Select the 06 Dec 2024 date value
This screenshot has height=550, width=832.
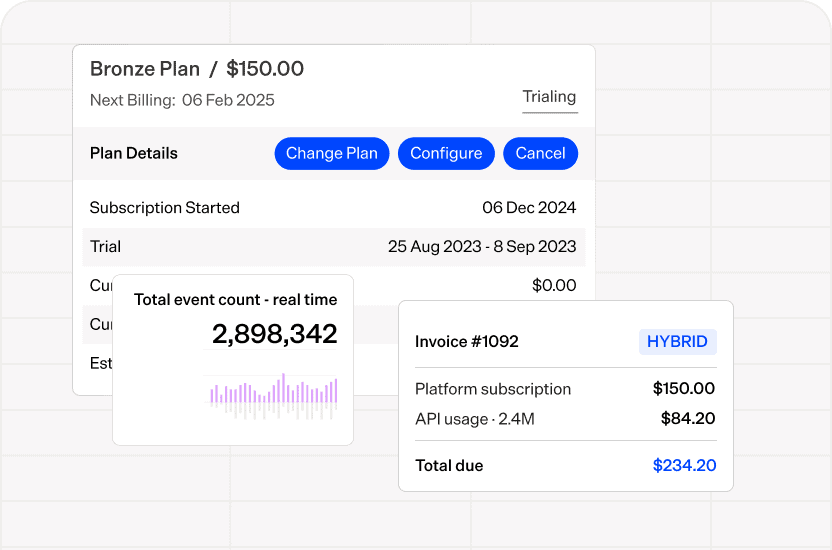point(529,207)
